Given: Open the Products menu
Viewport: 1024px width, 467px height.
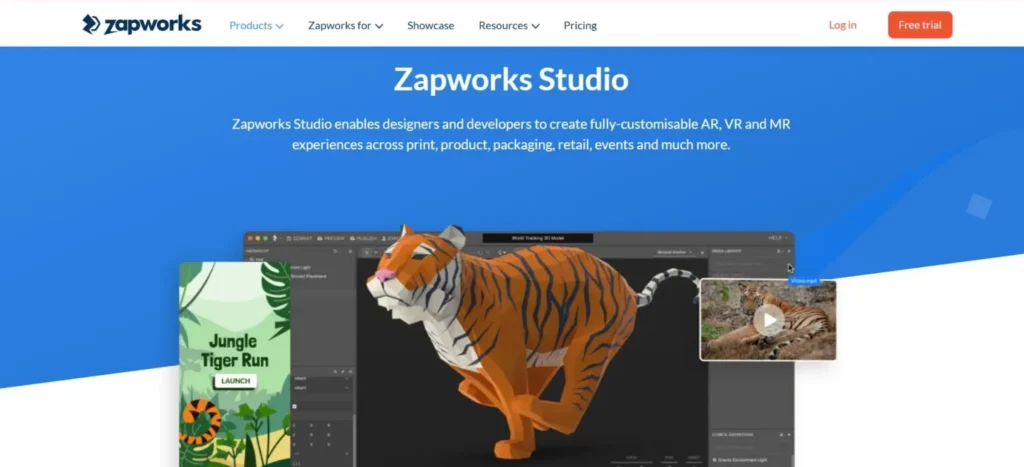Looking at the screenshot, I should [x=256, y=25].
